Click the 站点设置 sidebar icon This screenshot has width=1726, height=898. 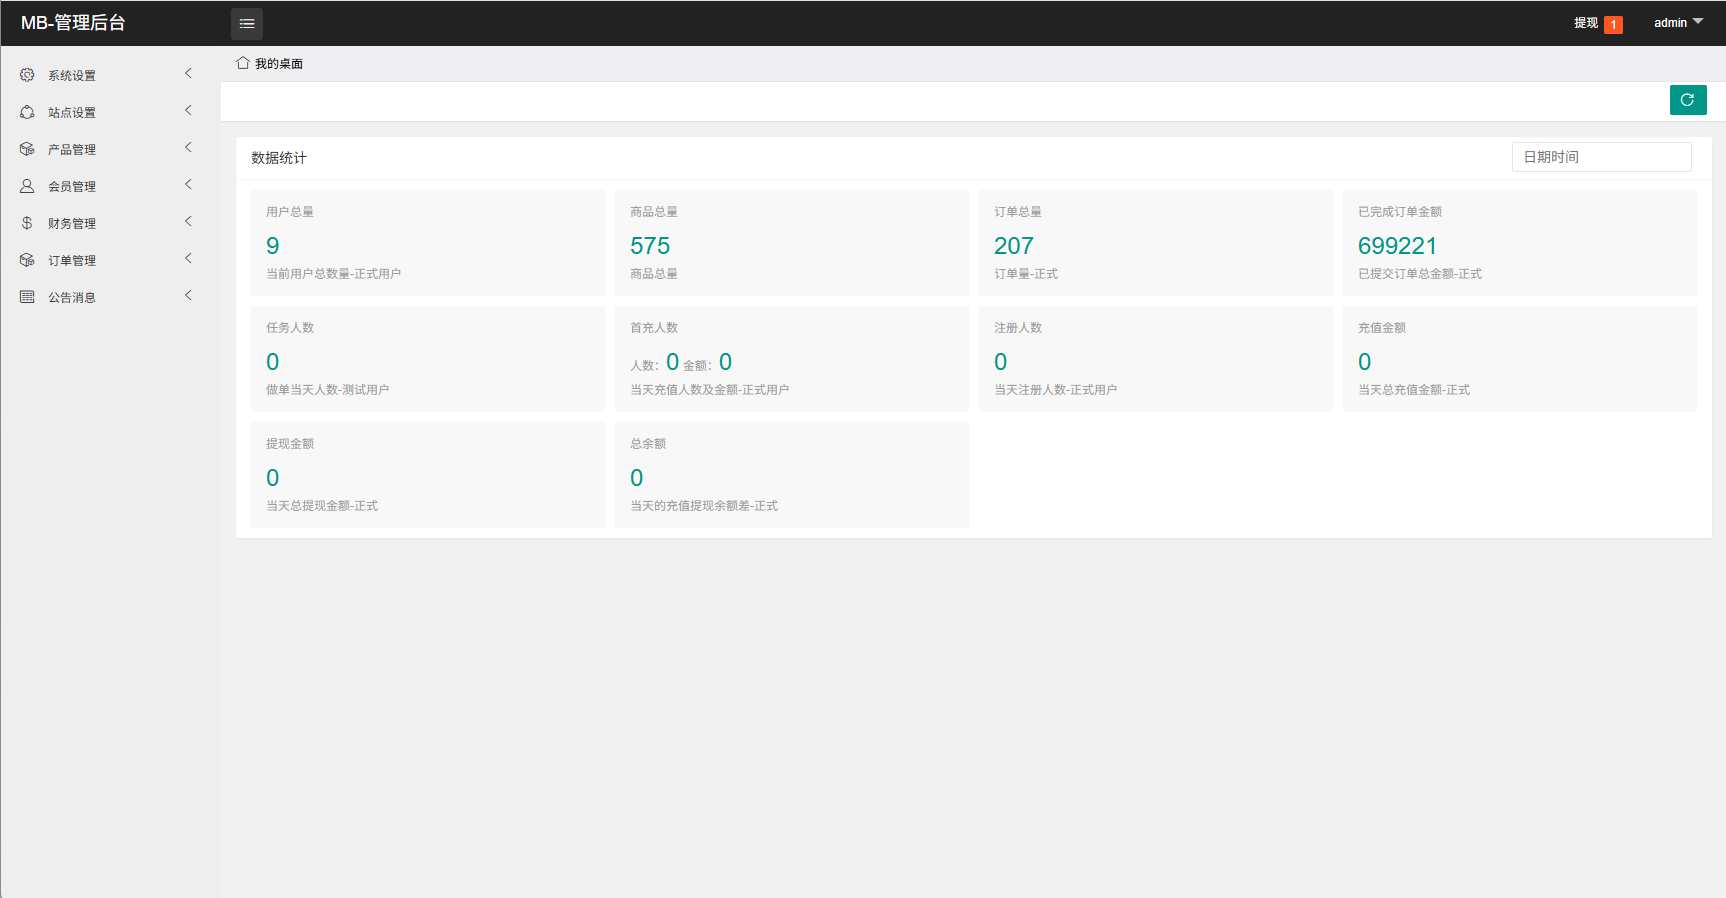pos(27,112)
